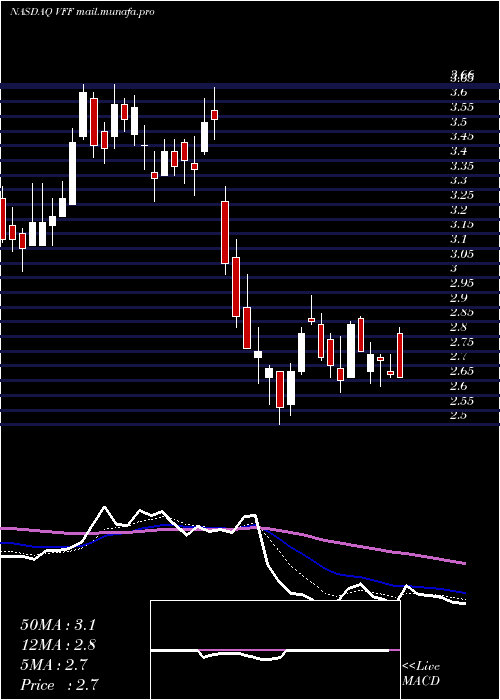The width and height of the screenshot is (500, 700).
Task: Click the last red candlestick on the chart
Action: coord(400,355)
